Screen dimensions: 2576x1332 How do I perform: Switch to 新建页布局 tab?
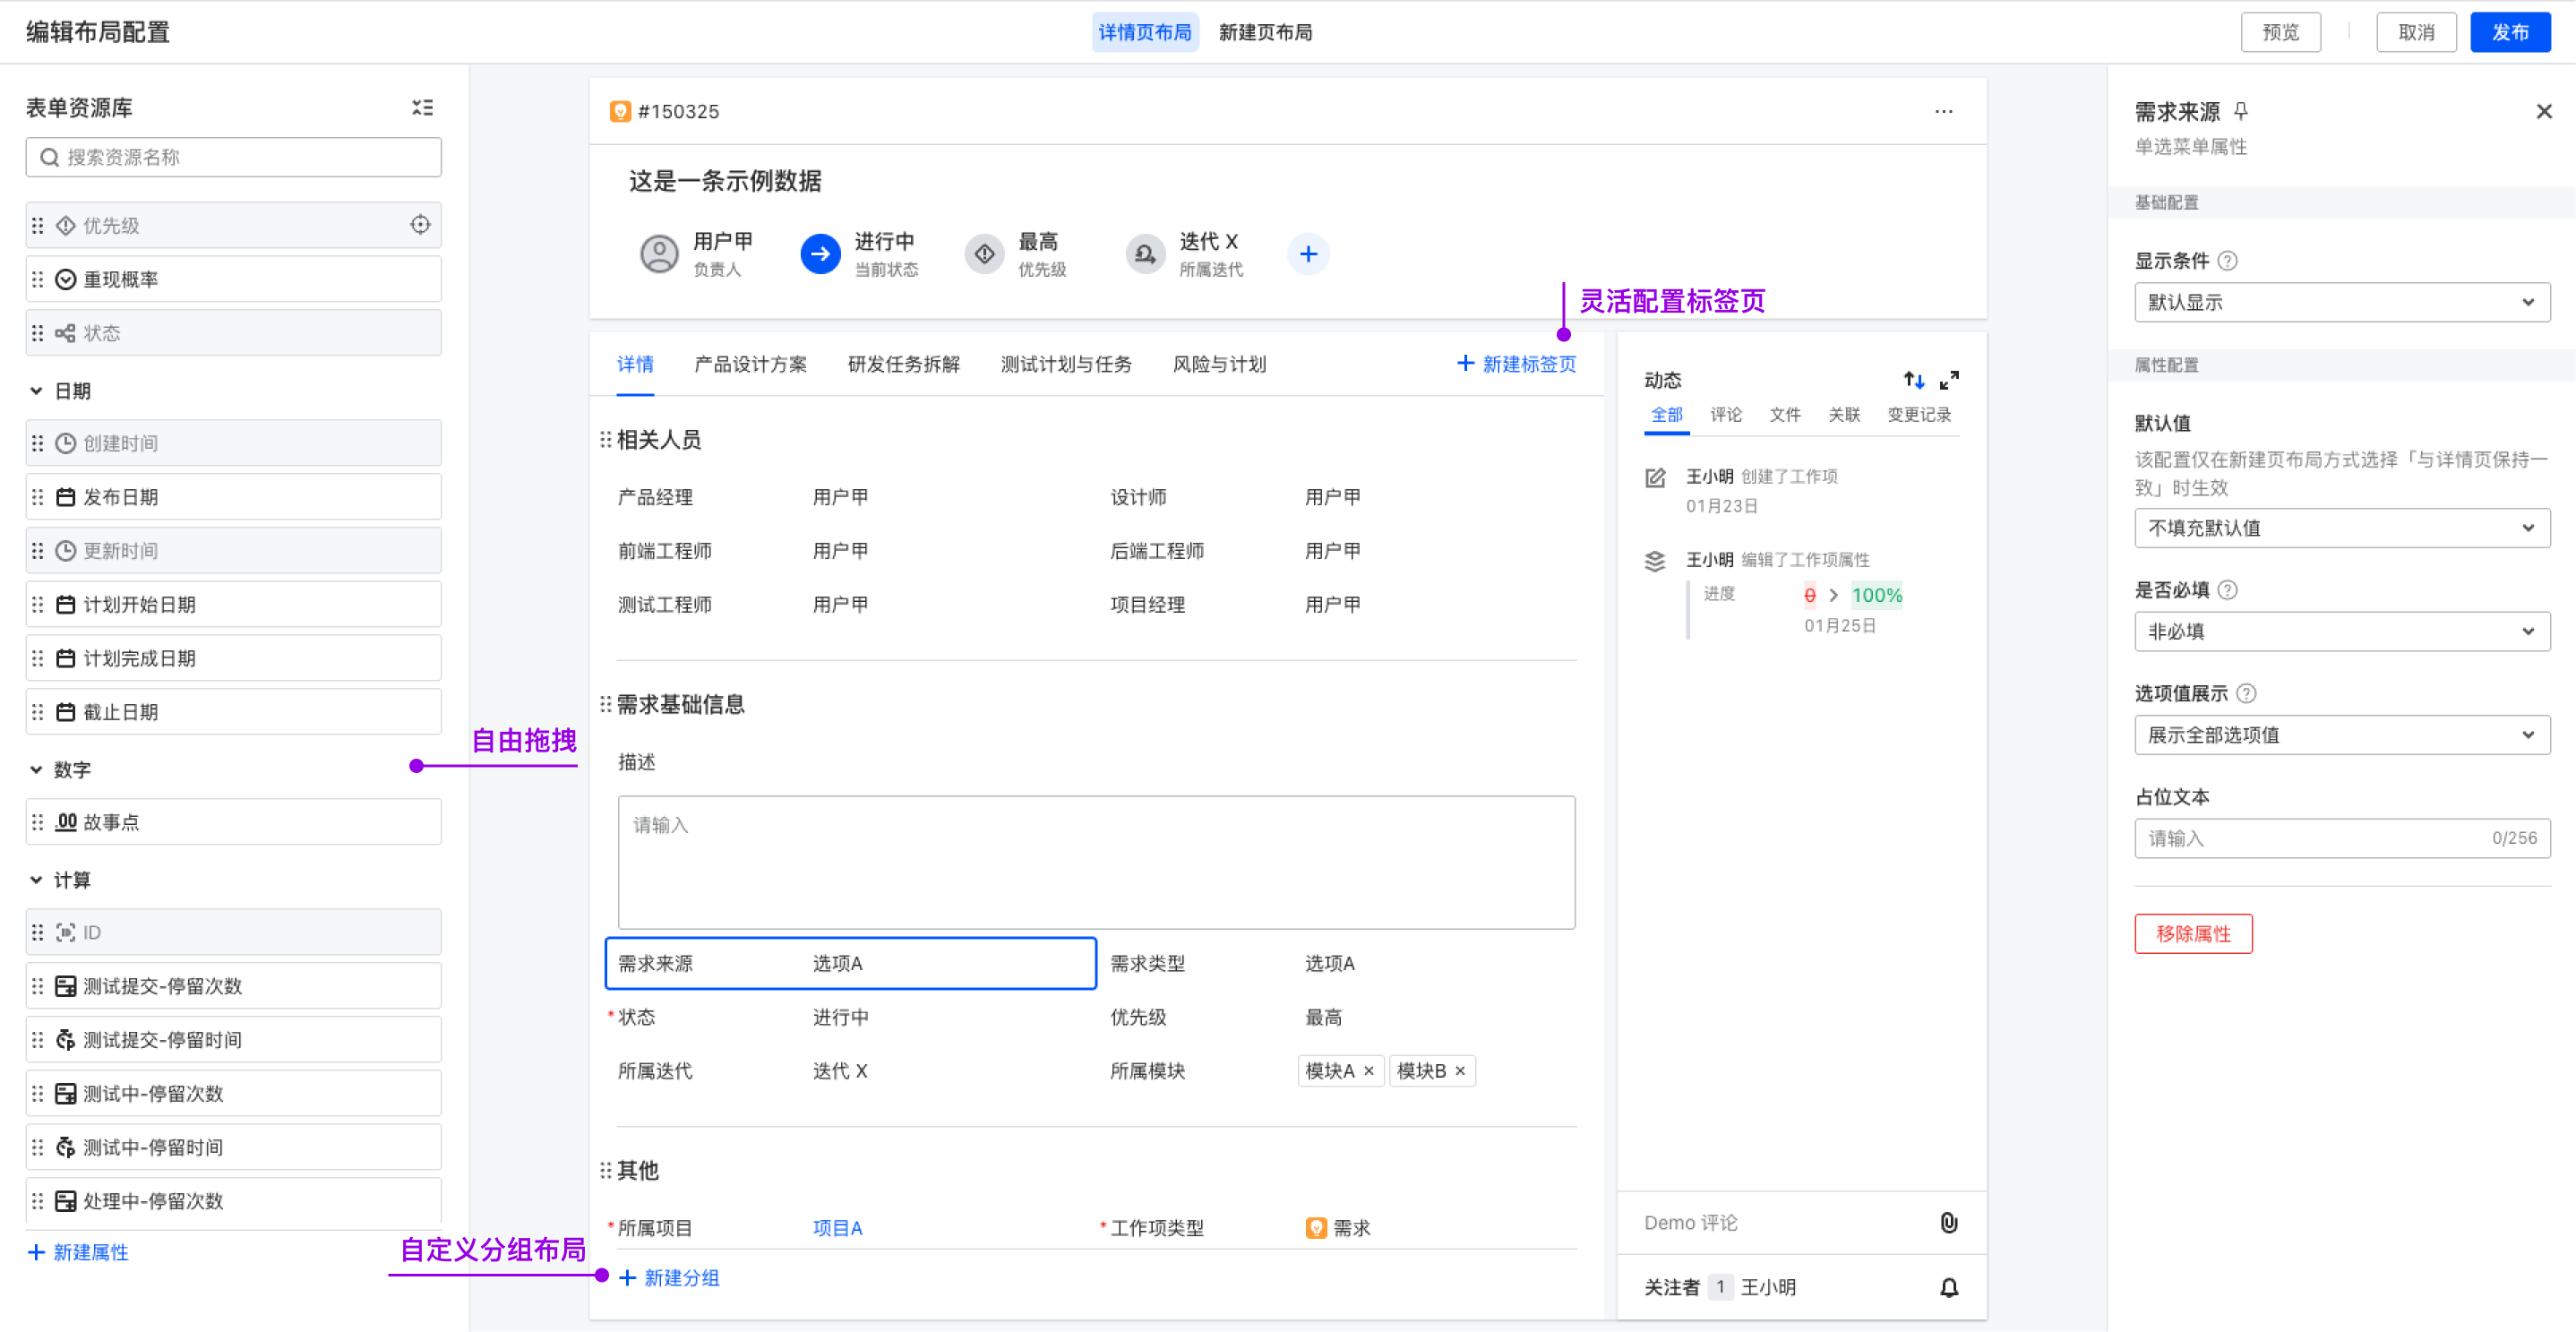click(1265, 32)
